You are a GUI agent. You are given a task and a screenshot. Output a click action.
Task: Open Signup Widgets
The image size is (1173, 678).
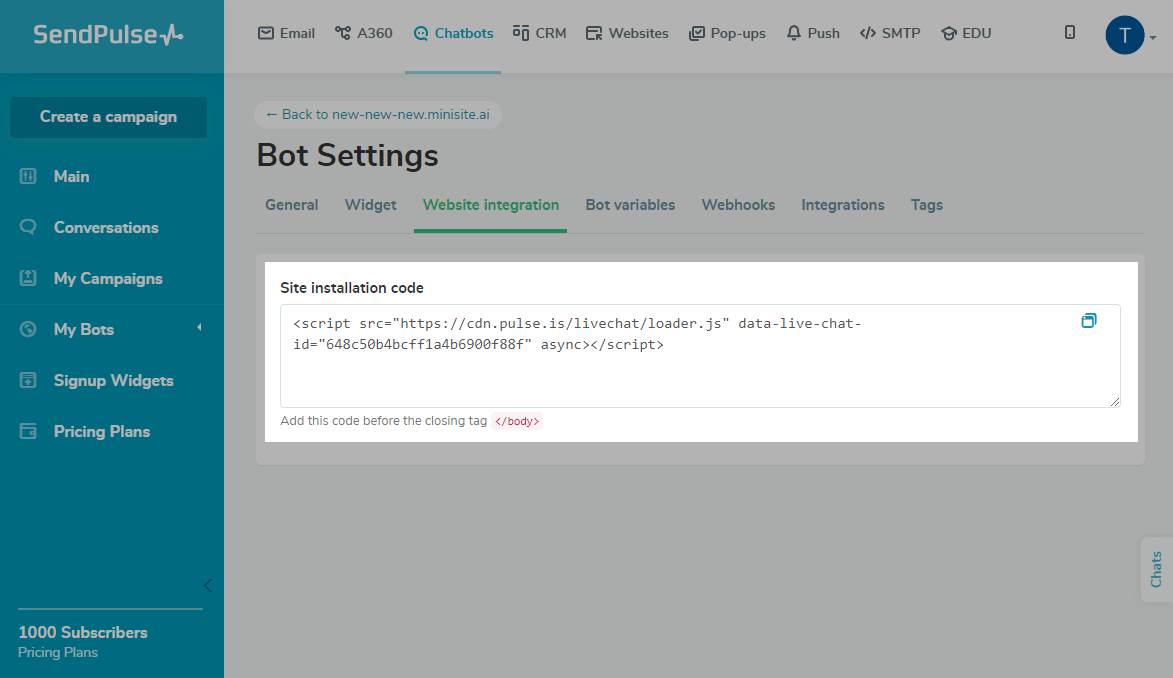click(x=111, y=380)
